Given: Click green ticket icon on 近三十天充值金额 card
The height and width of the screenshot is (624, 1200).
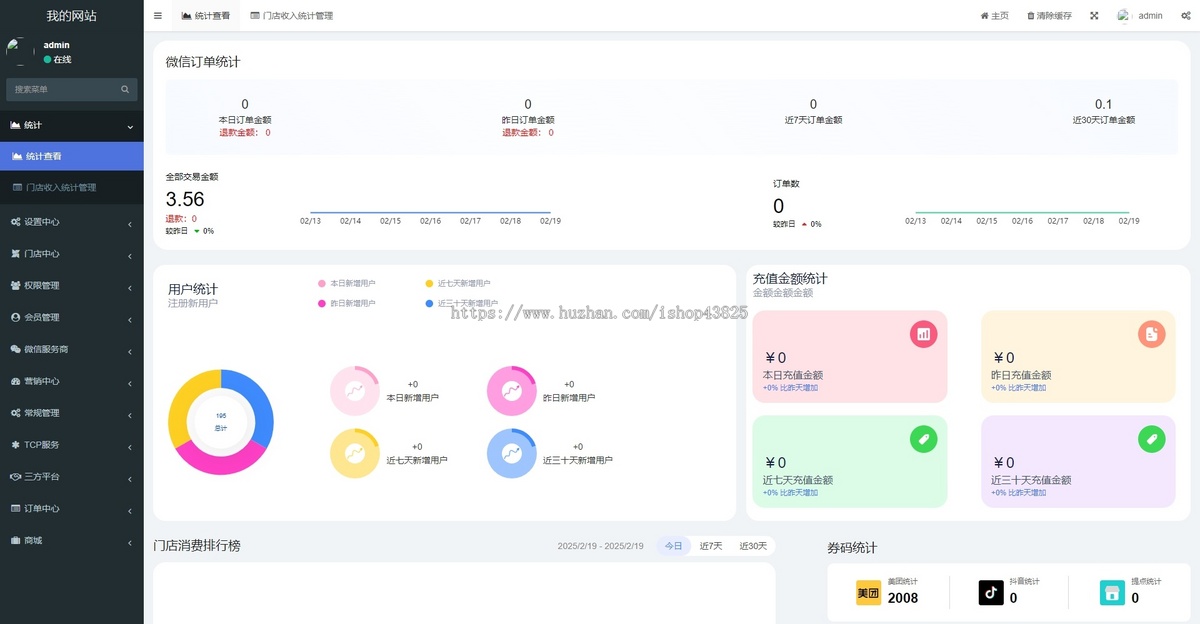Looking at the screenshot, I should point(1152,439).
